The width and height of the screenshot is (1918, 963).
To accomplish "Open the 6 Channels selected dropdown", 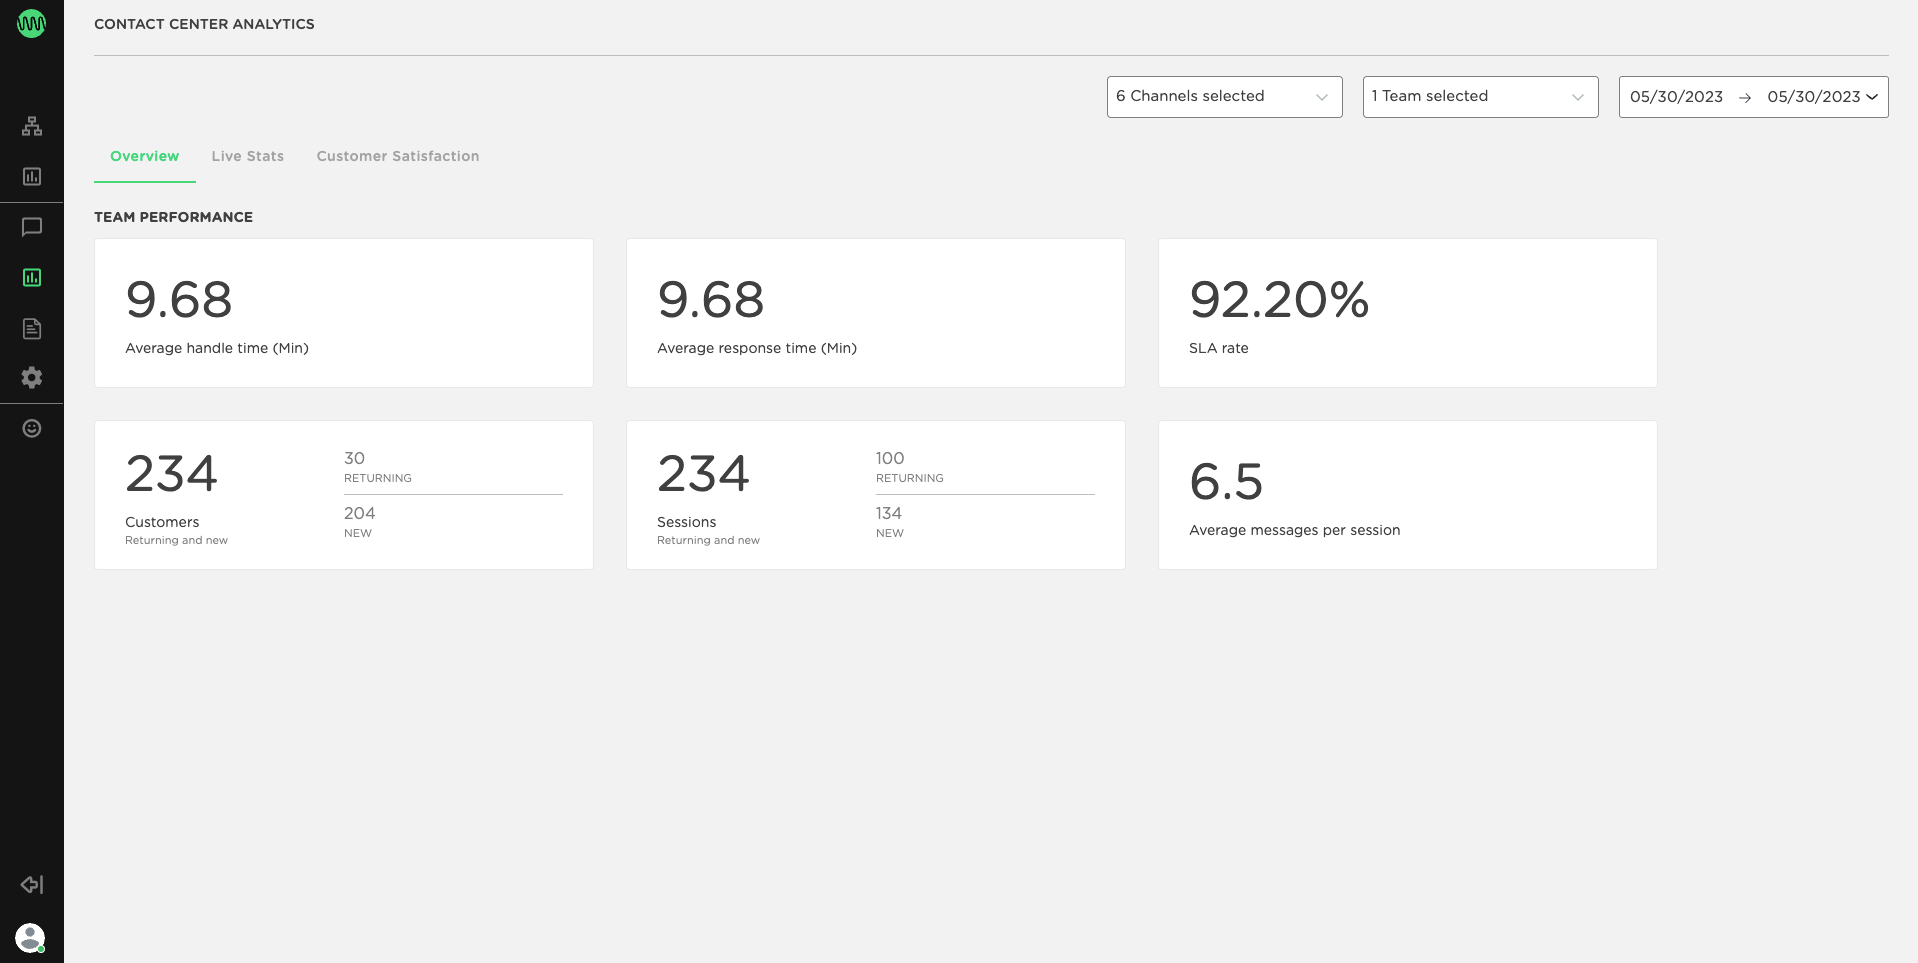I will point(1224,97).
